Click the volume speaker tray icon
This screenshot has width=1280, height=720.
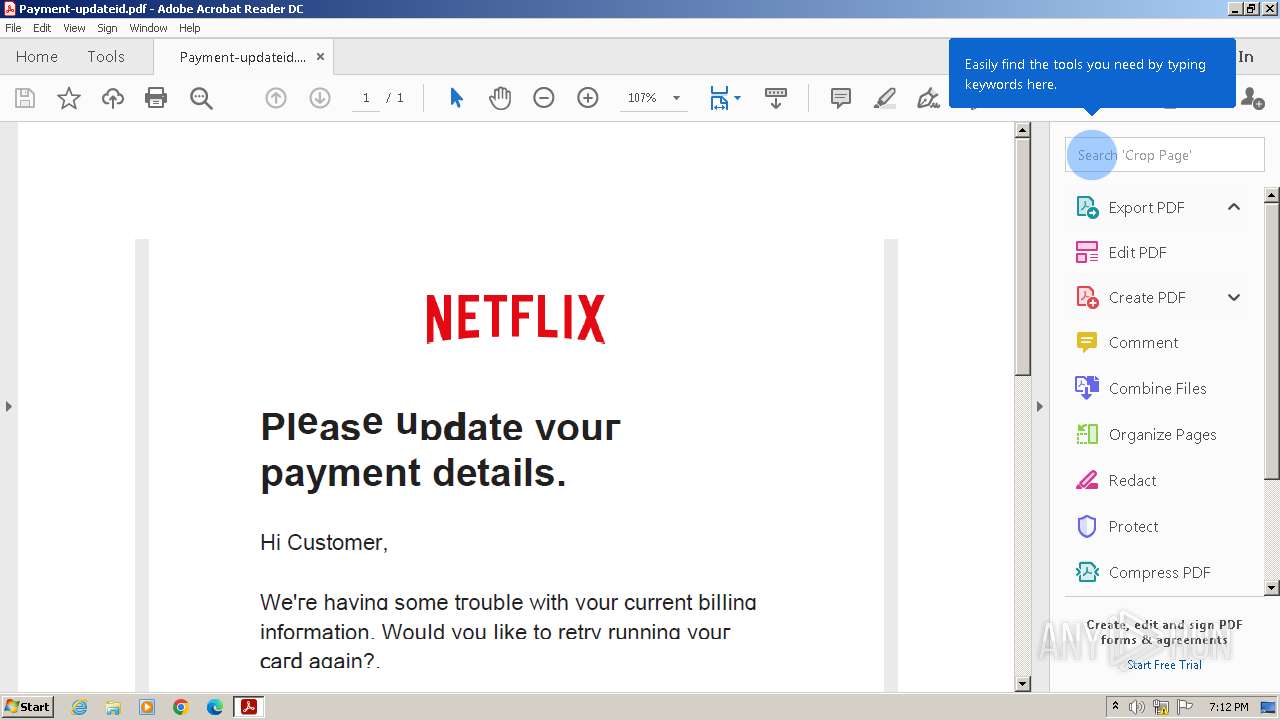(x=1137, y=707)
